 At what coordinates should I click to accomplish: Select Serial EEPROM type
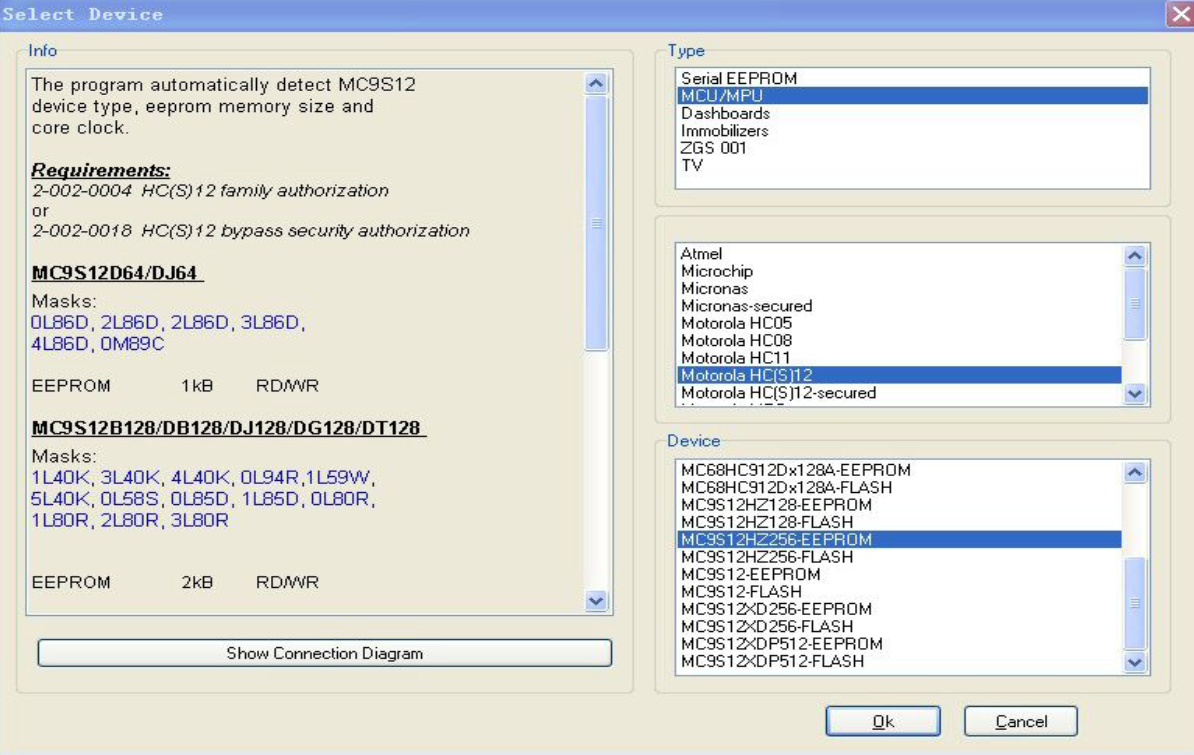[912, 78]
